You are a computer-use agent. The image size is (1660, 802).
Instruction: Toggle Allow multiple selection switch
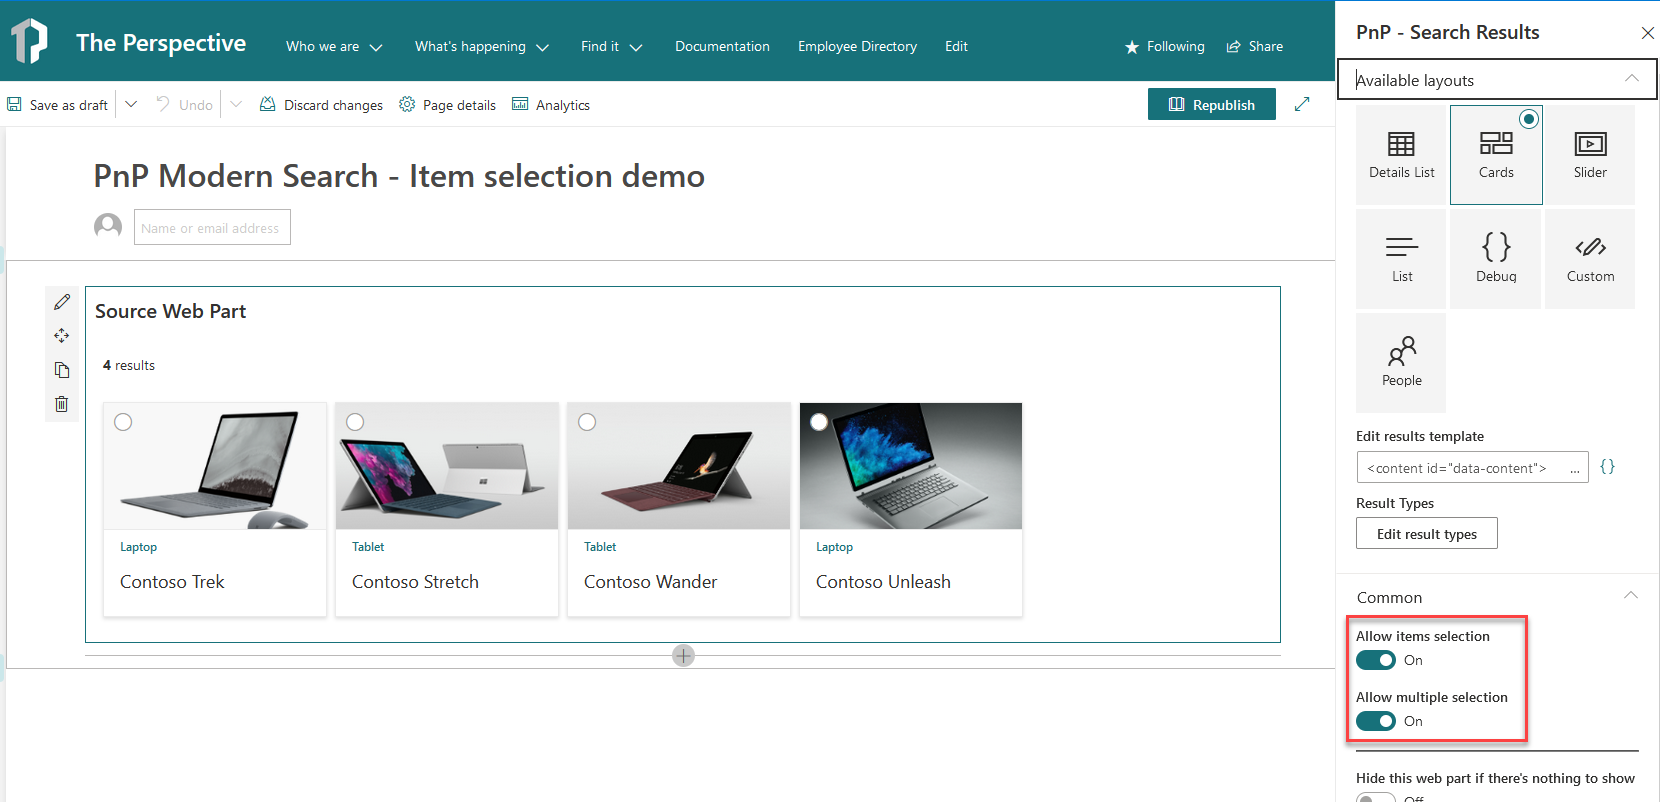(x=1376, y=721)
